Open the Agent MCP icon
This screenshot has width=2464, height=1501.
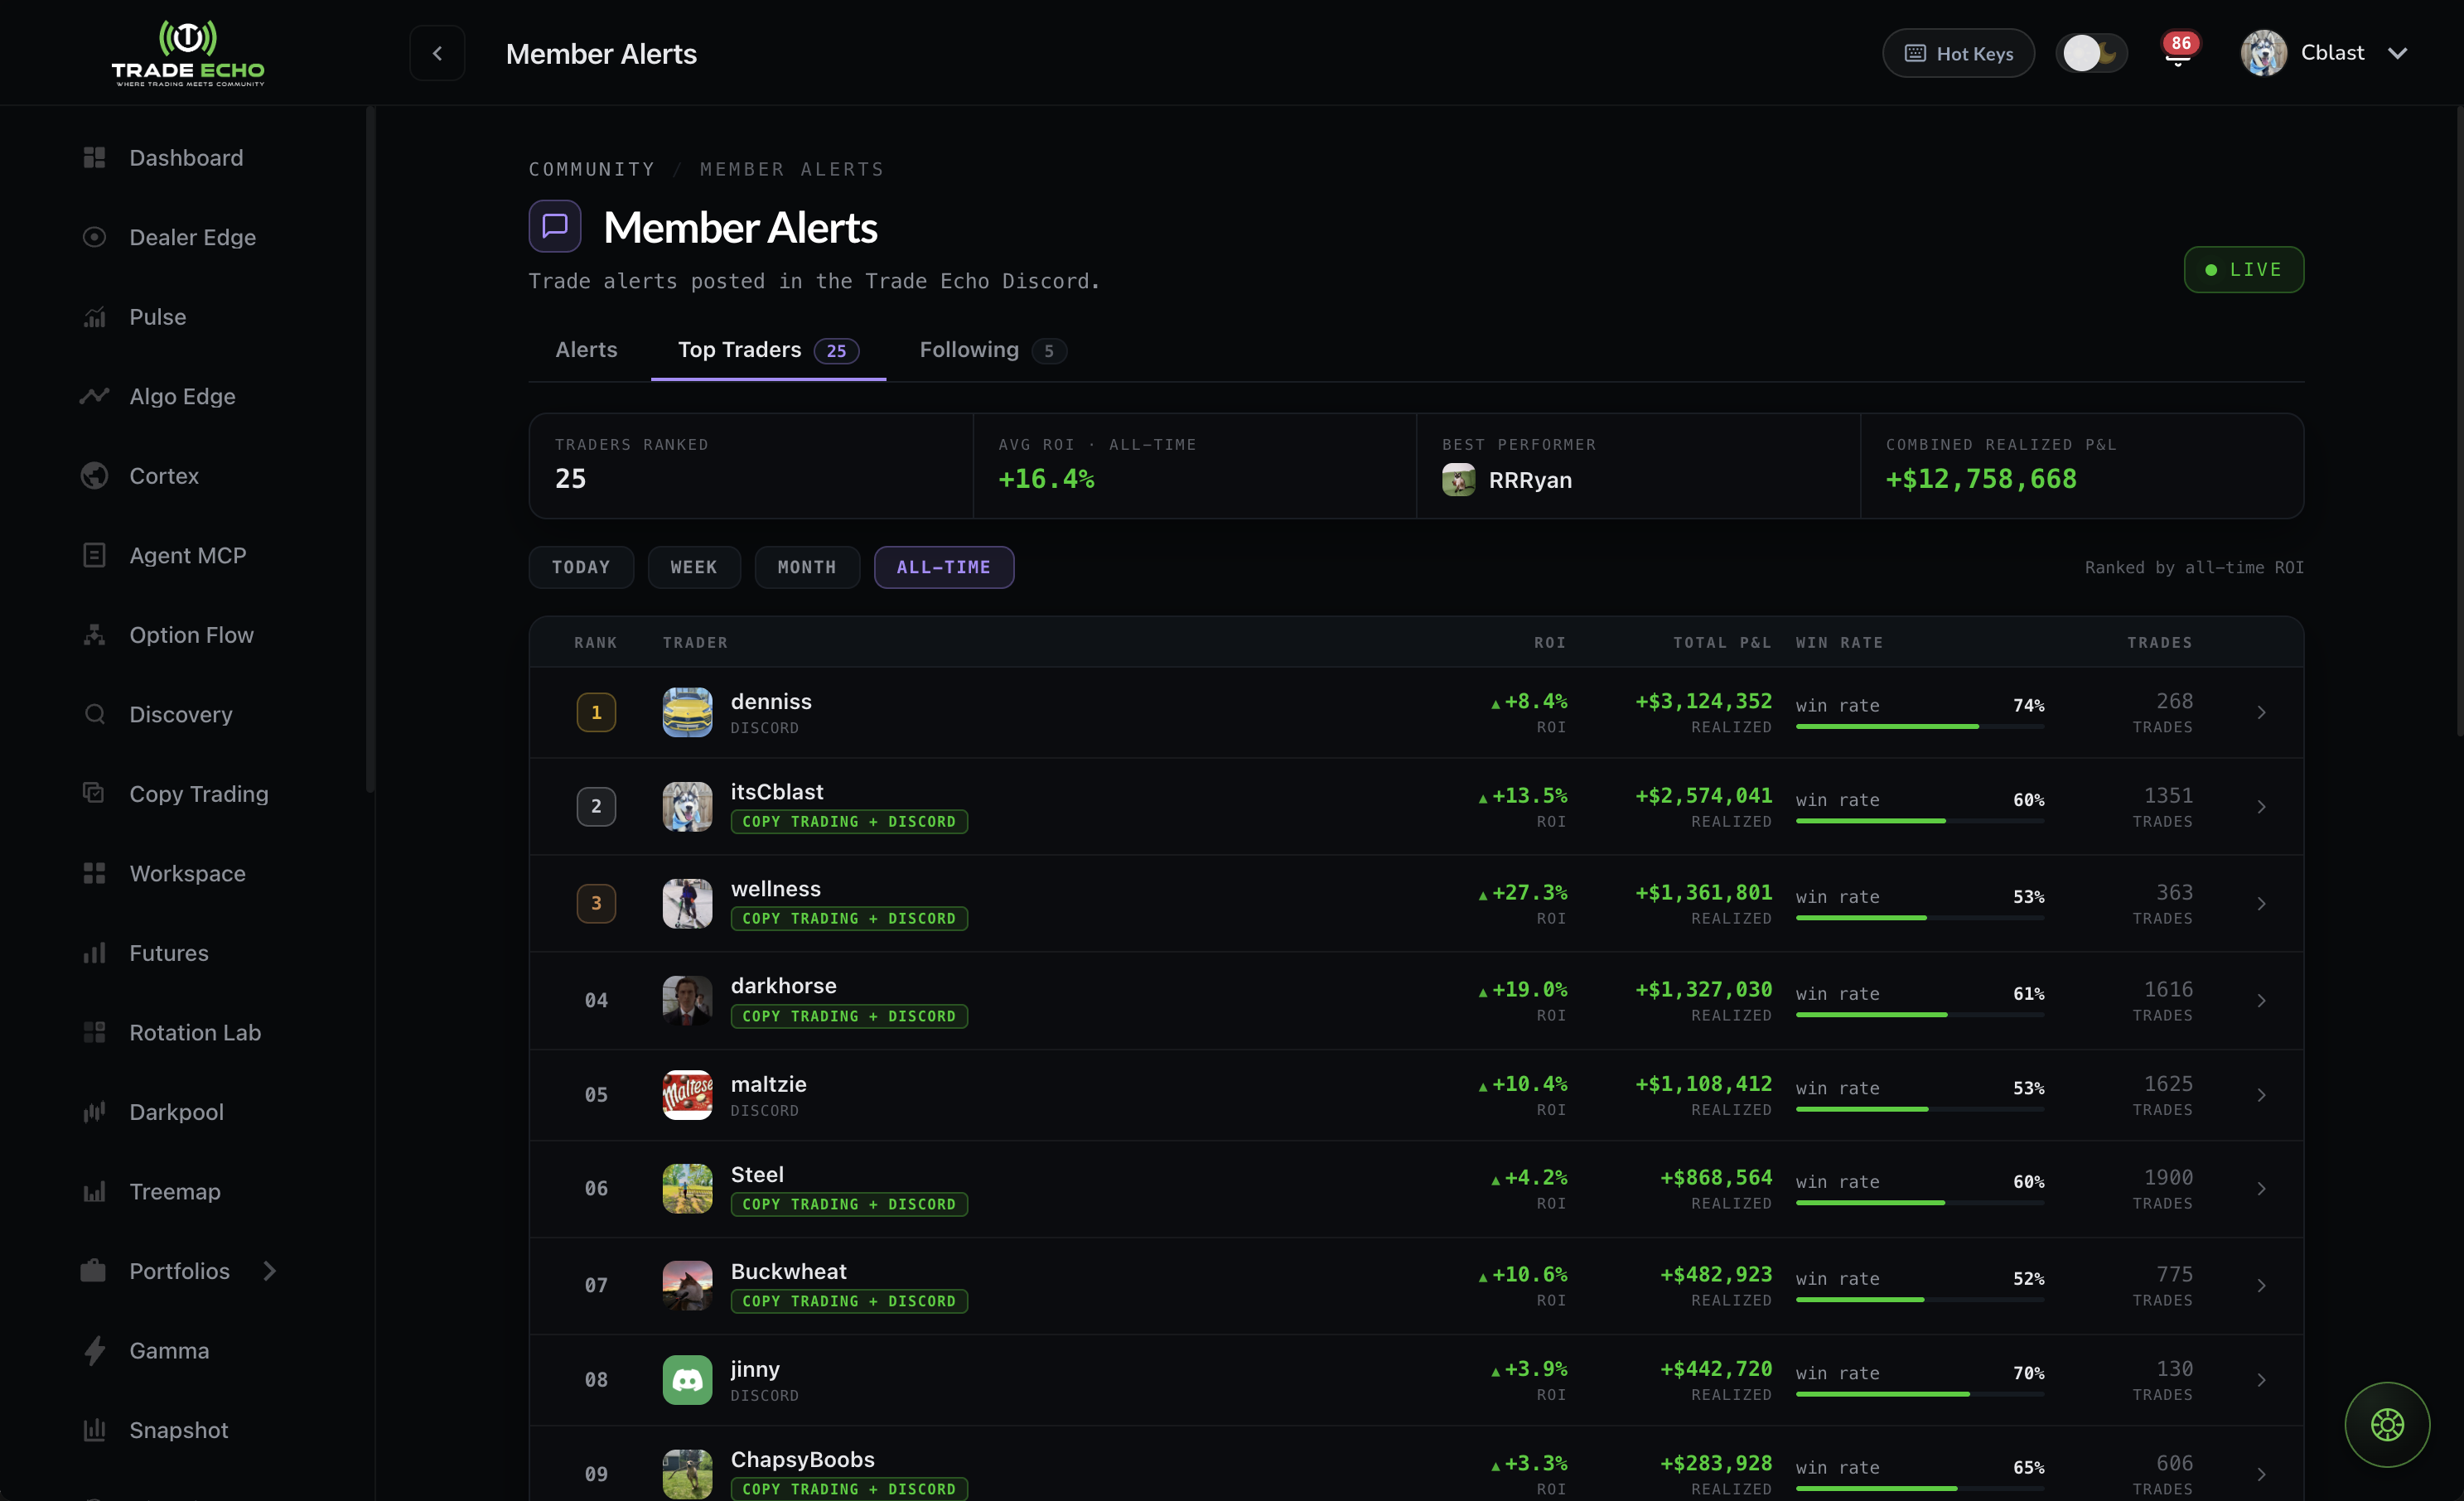point(94,555)
